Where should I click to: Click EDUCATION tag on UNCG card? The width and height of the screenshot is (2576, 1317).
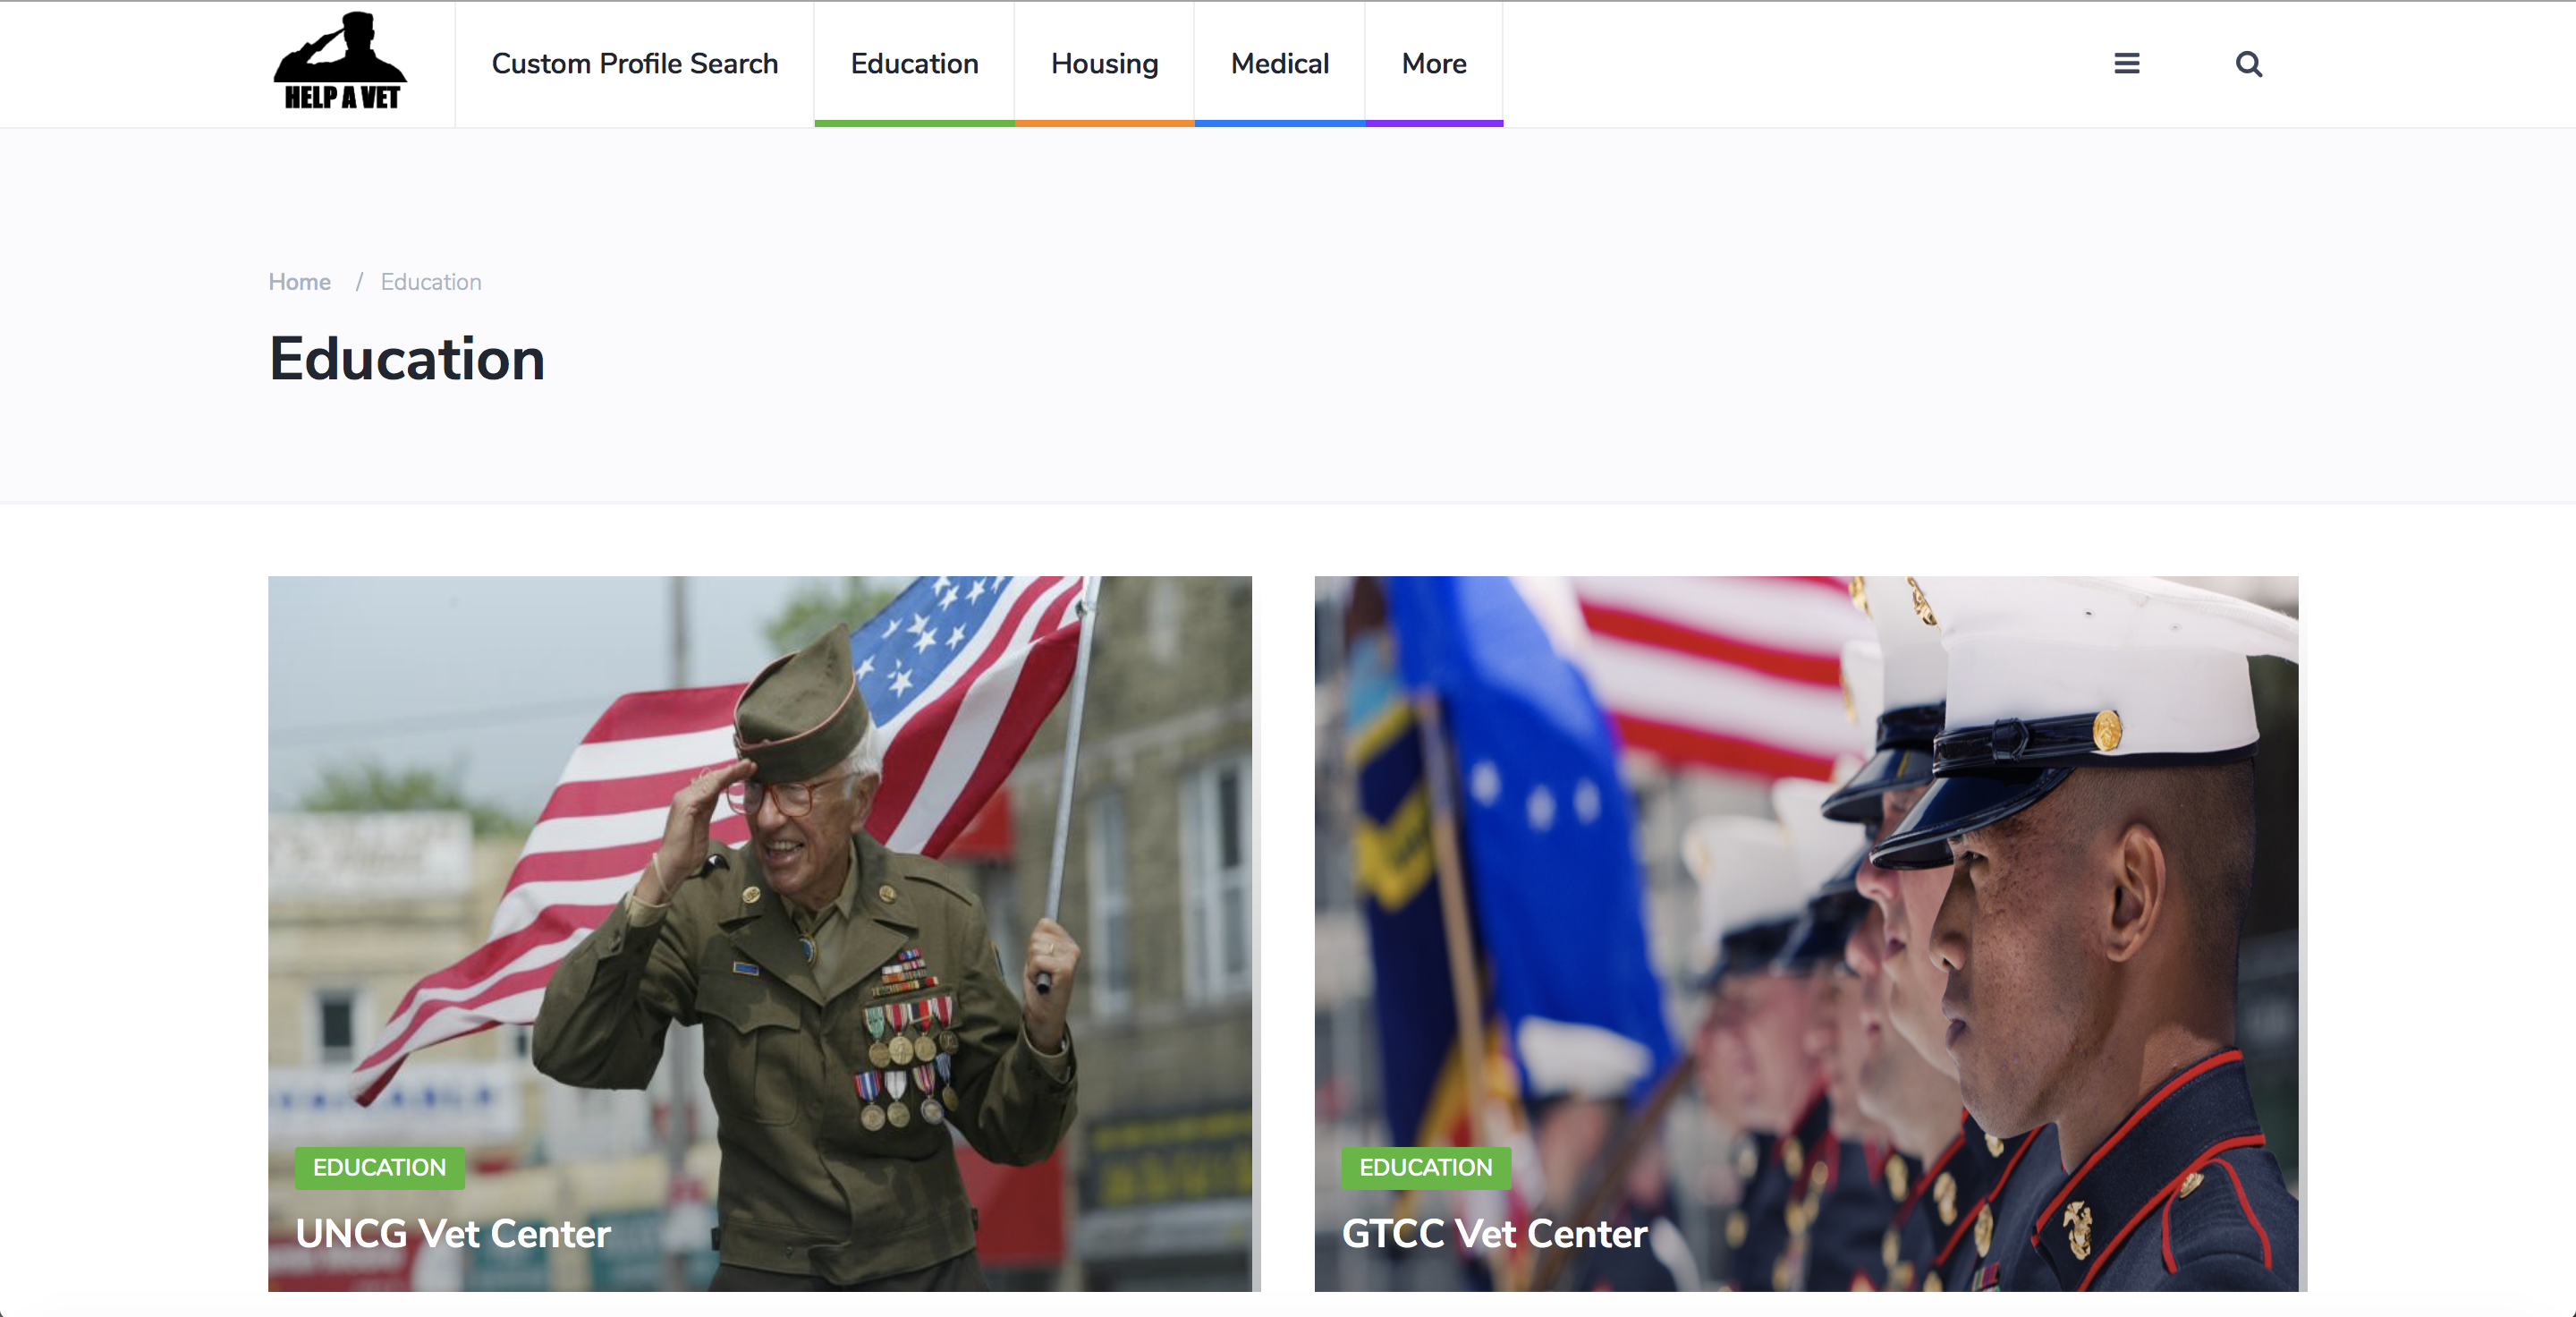point(379,1167)
